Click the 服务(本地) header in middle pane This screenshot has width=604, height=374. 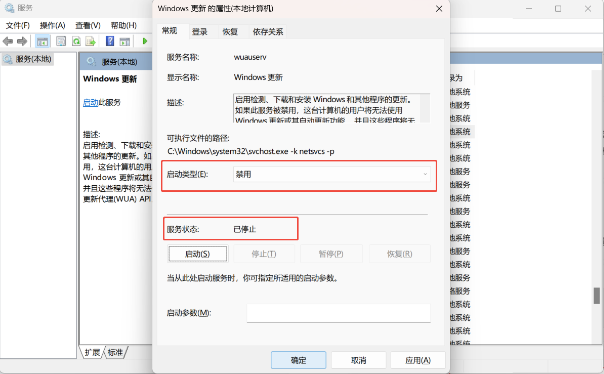coord(119,62)
